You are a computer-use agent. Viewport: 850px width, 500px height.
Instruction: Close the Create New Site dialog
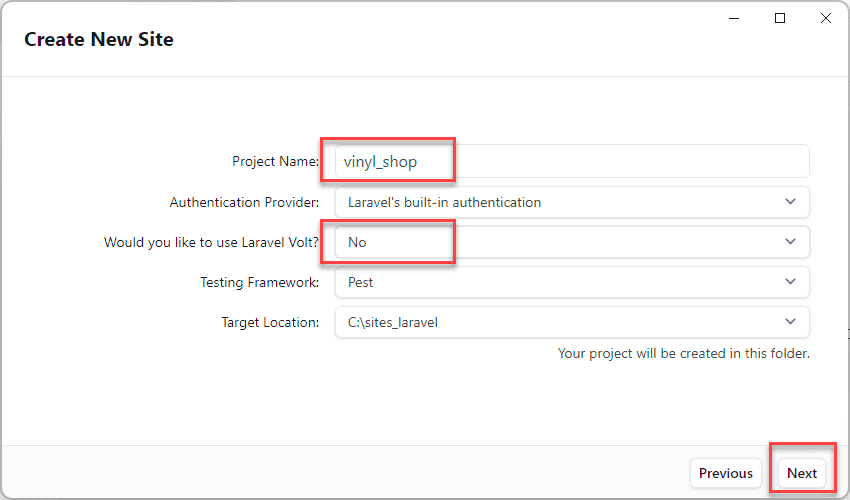(825, 18)
